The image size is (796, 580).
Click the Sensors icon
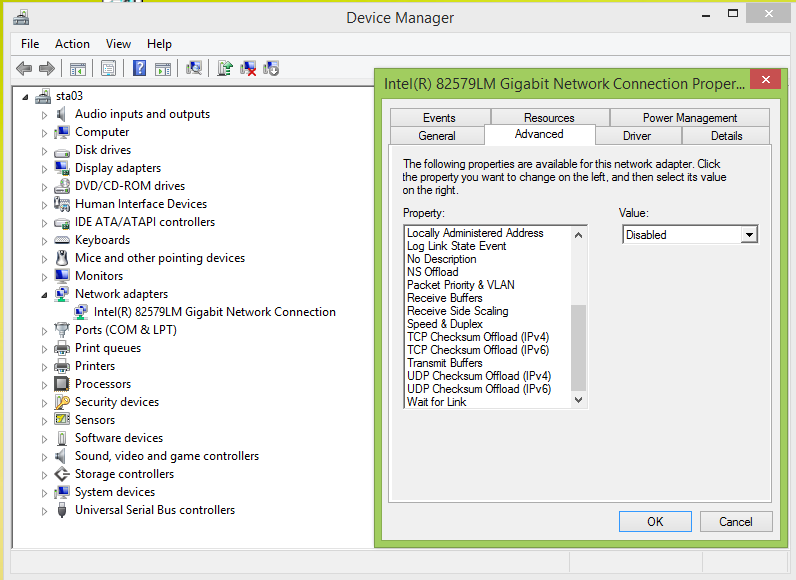(x=62, y=420)
